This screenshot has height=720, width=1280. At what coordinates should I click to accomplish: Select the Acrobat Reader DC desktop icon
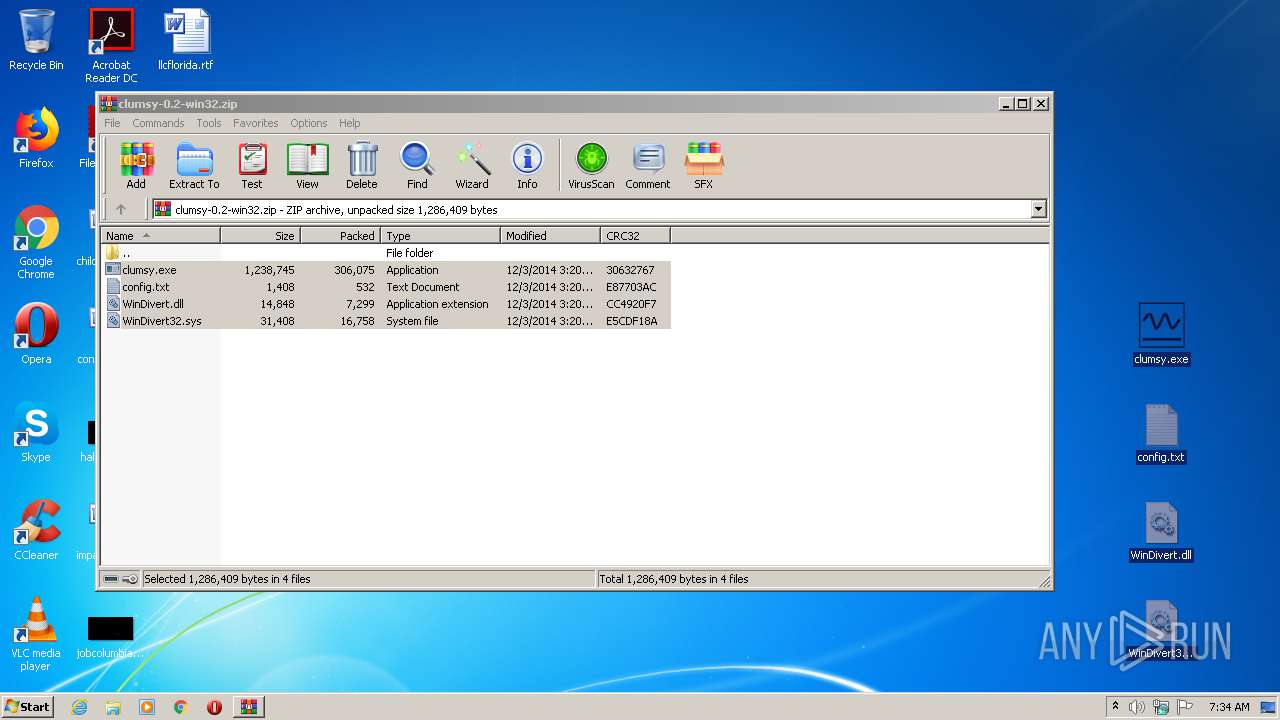click(x=111, y=46)
